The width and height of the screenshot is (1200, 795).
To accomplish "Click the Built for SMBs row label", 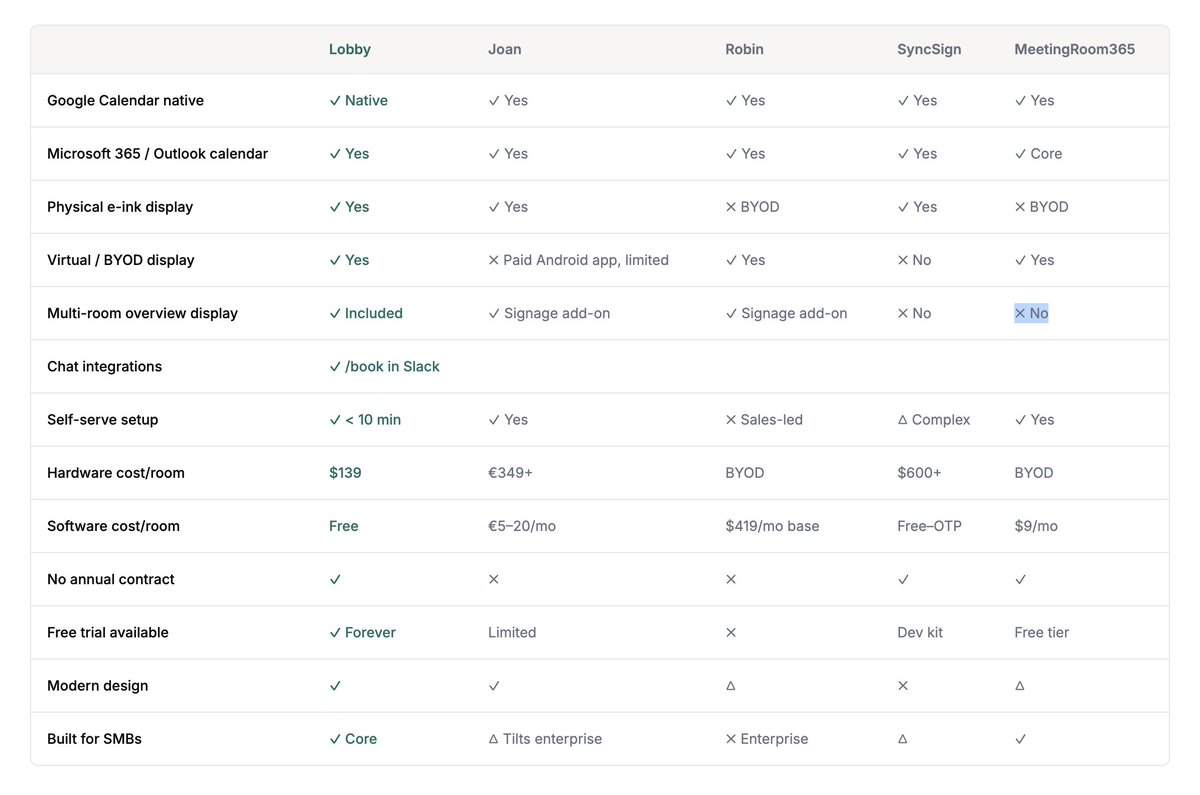I will 94,739.
